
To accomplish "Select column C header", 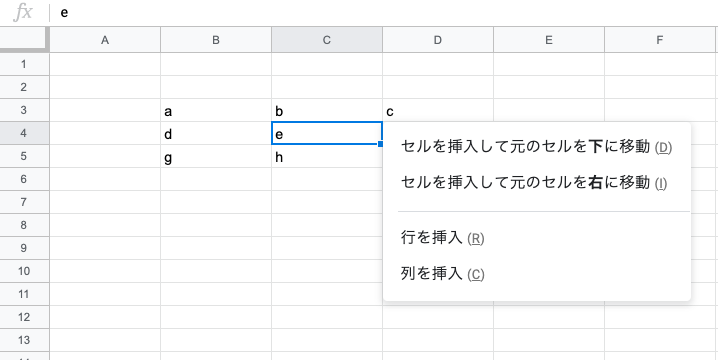I will (326, 40).
